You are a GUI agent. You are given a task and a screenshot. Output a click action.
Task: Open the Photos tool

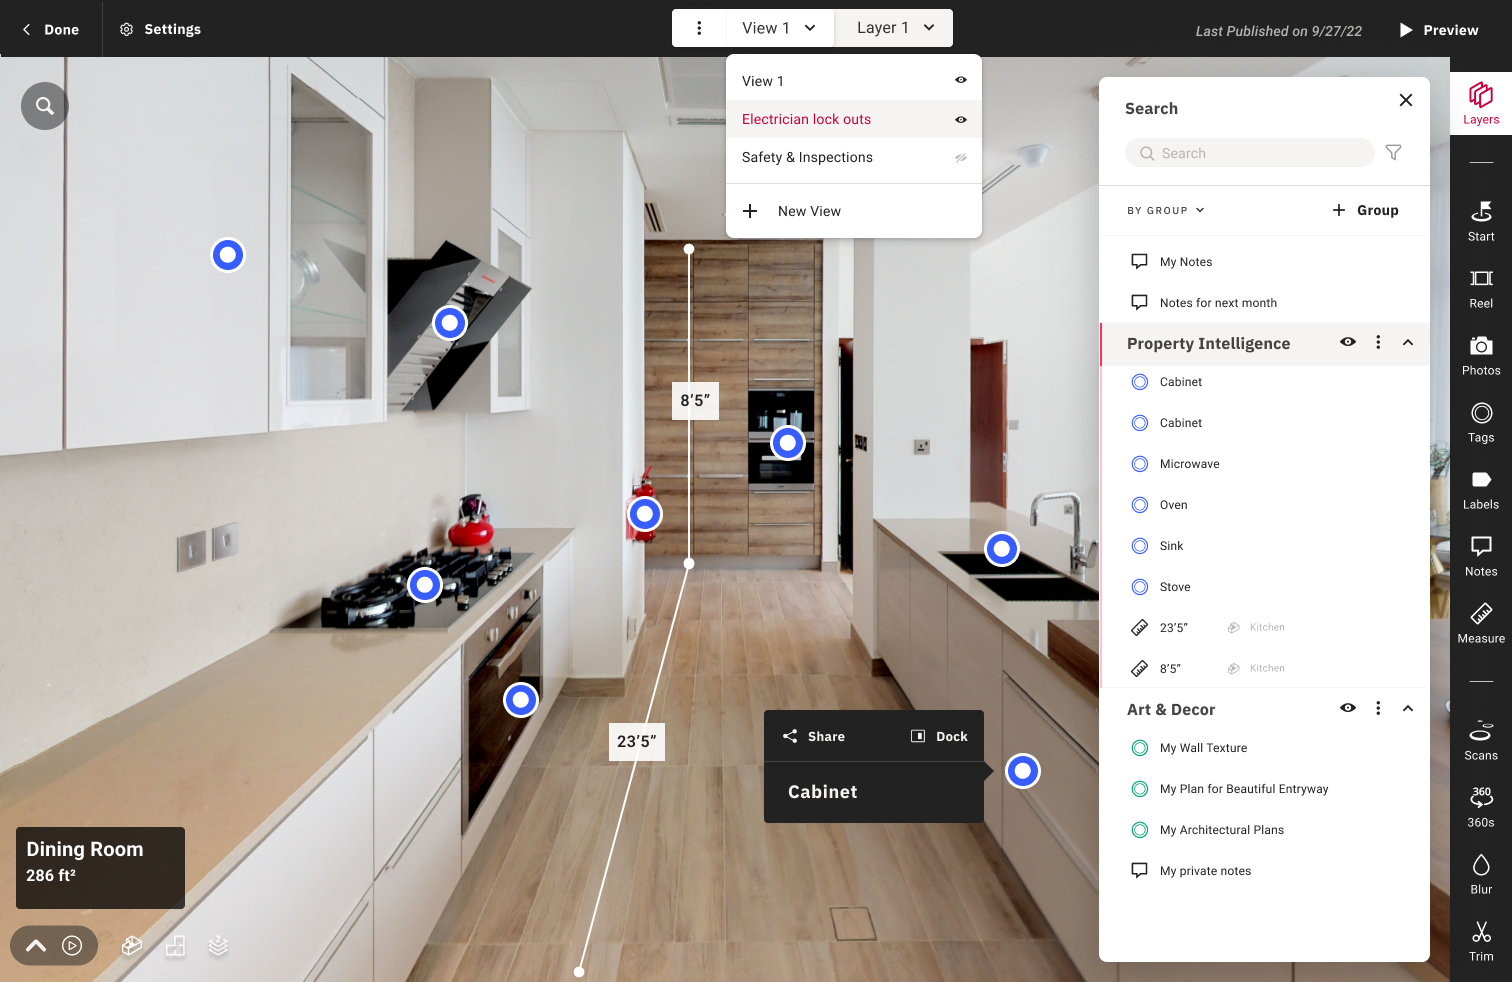(x=1480, y=355)
